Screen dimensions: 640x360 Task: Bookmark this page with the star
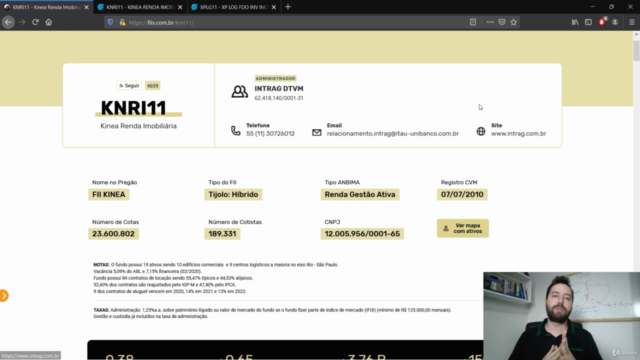(x=514, y=22)
